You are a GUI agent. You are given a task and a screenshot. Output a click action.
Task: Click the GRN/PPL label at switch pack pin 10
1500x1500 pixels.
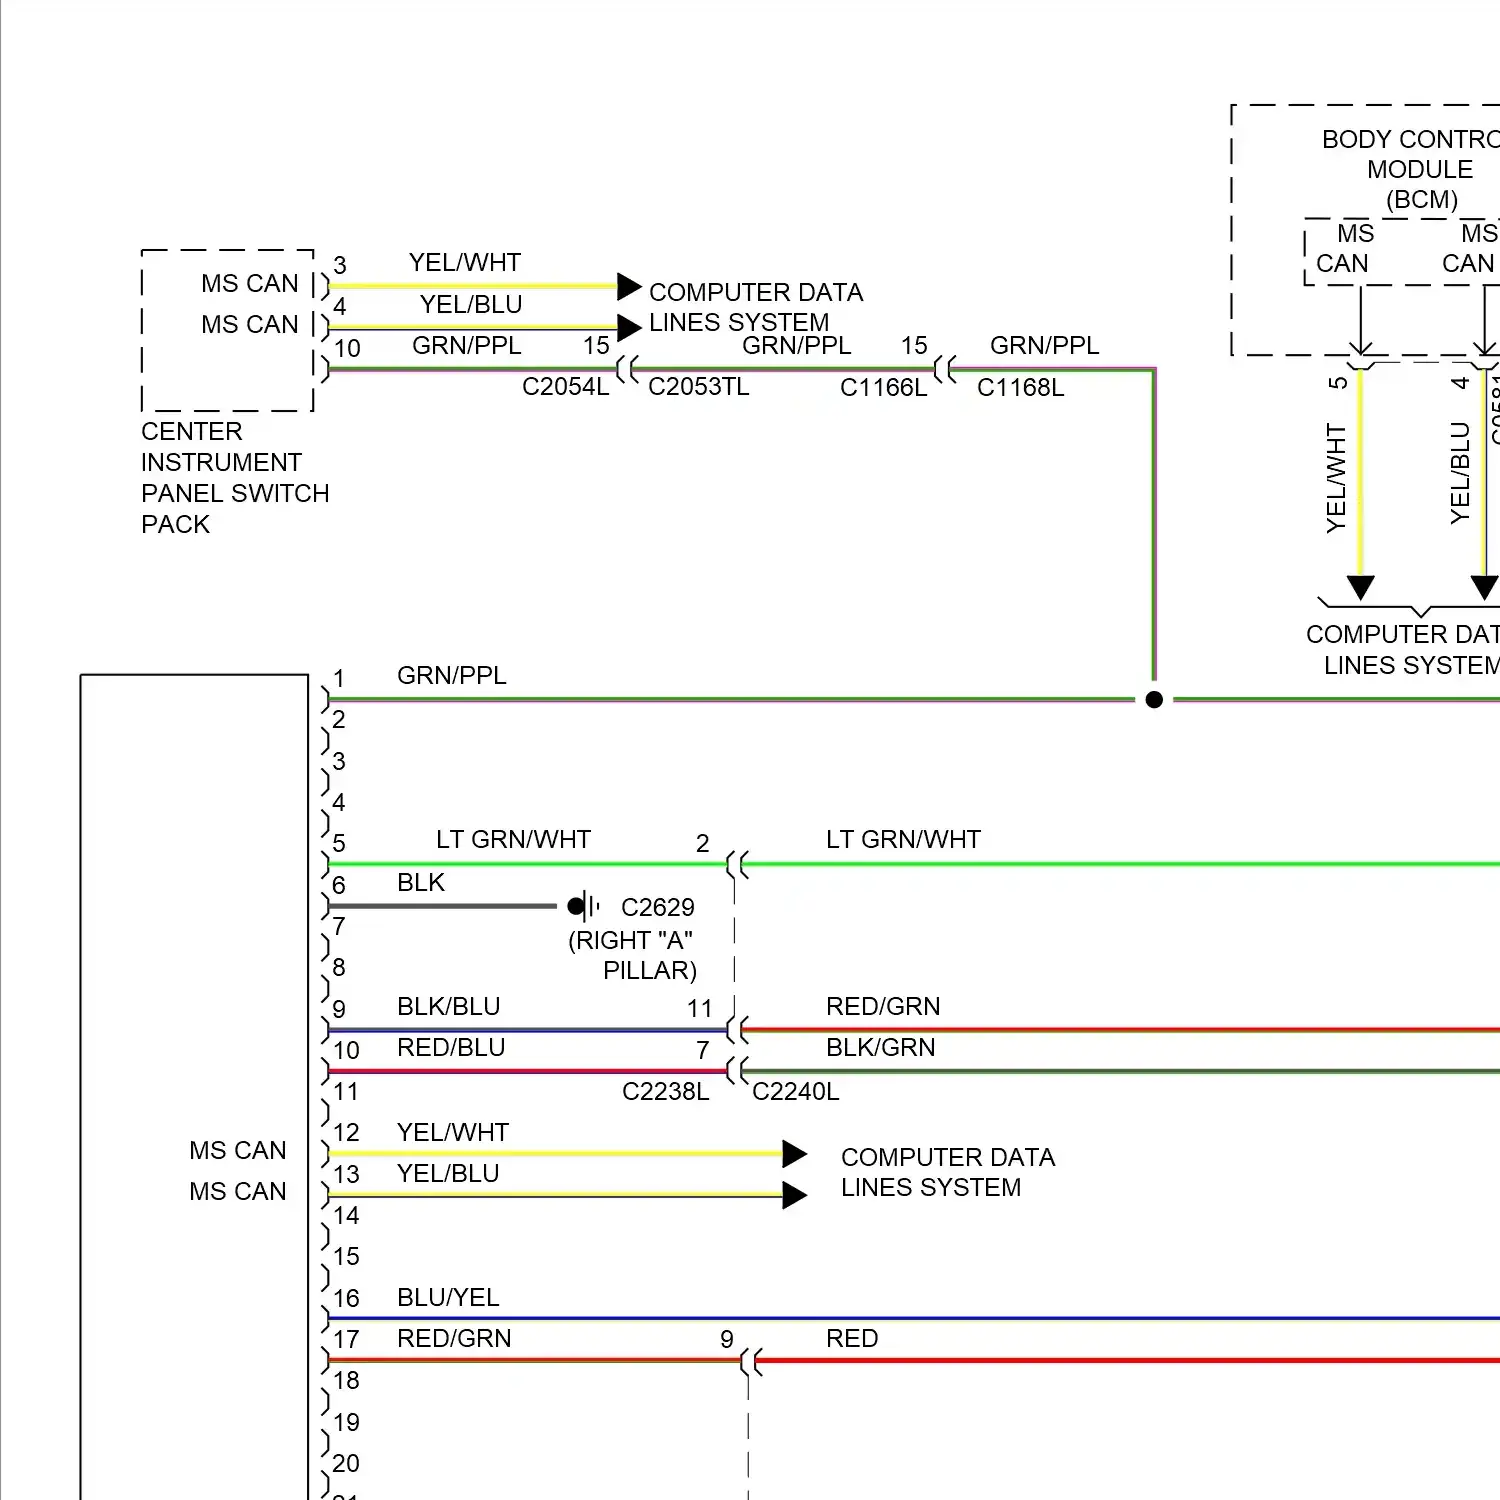pos(466,345)
